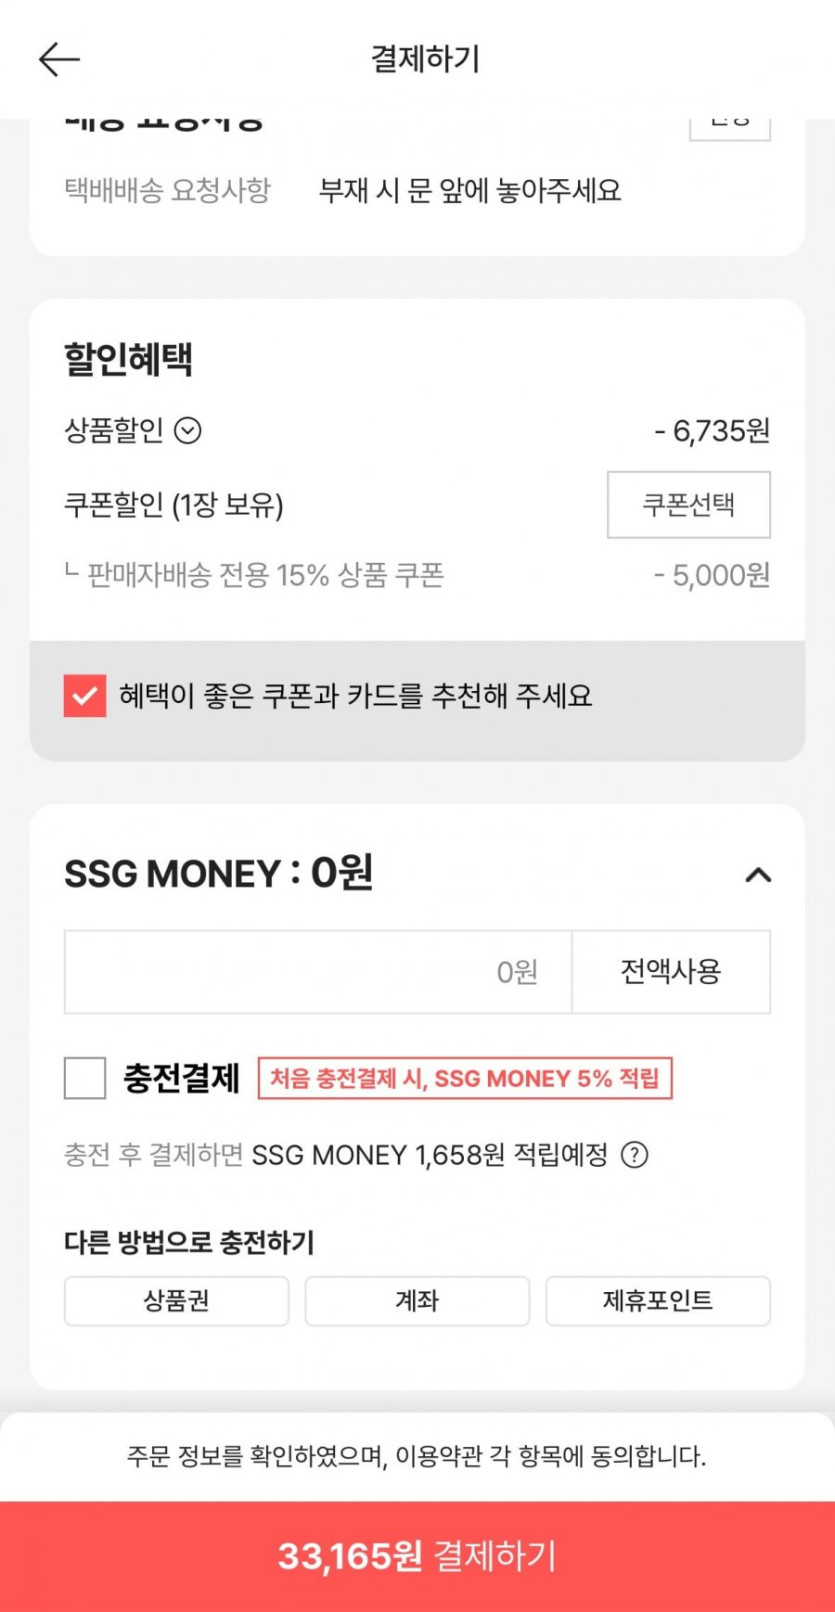
Task: Open the 쿠폰선택 coupon picker
Action: 688,504
